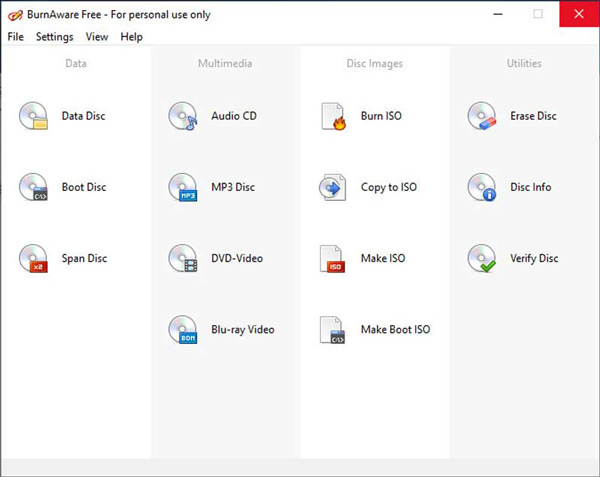Launch Boot Disc via its disc icon
The height and width of the screenshot is (477, 600).
point(33,187)
